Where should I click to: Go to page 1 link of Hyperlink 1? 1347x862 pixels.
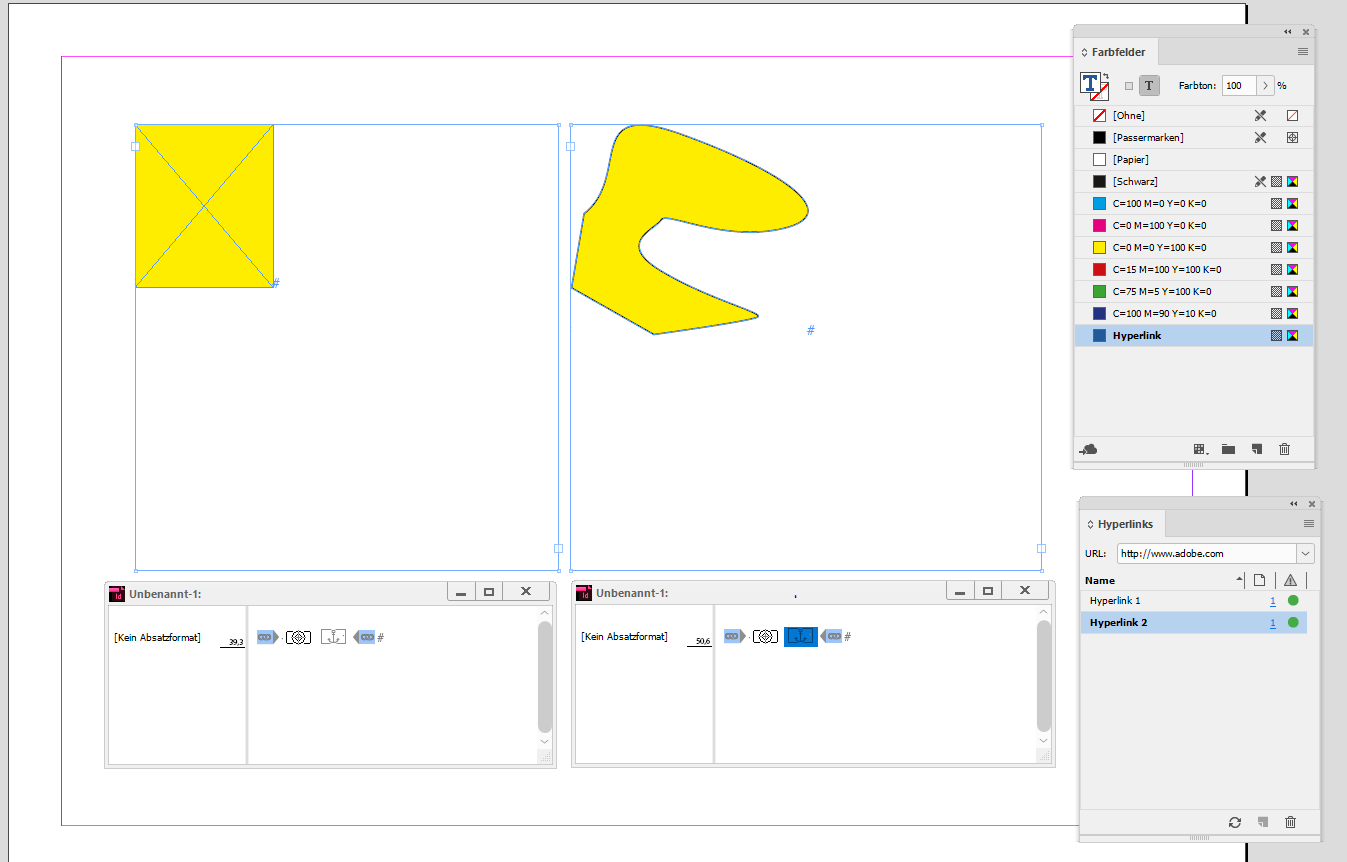pos(1273,601)
